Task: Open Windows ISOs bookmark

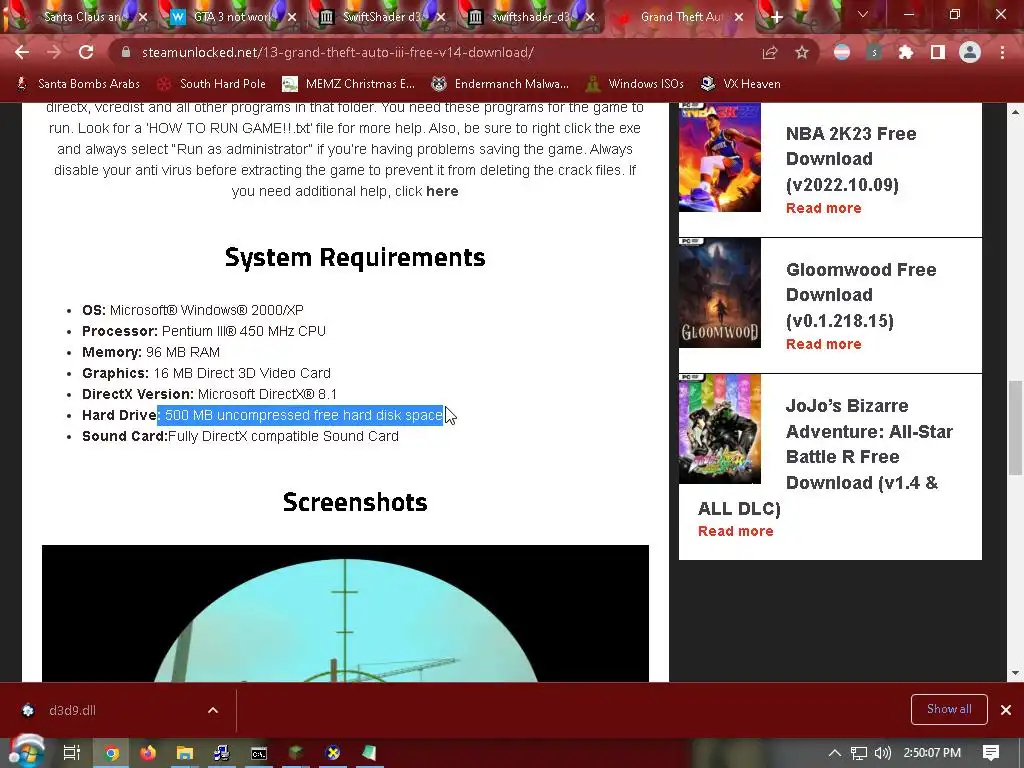Action: tap(635, 84)
